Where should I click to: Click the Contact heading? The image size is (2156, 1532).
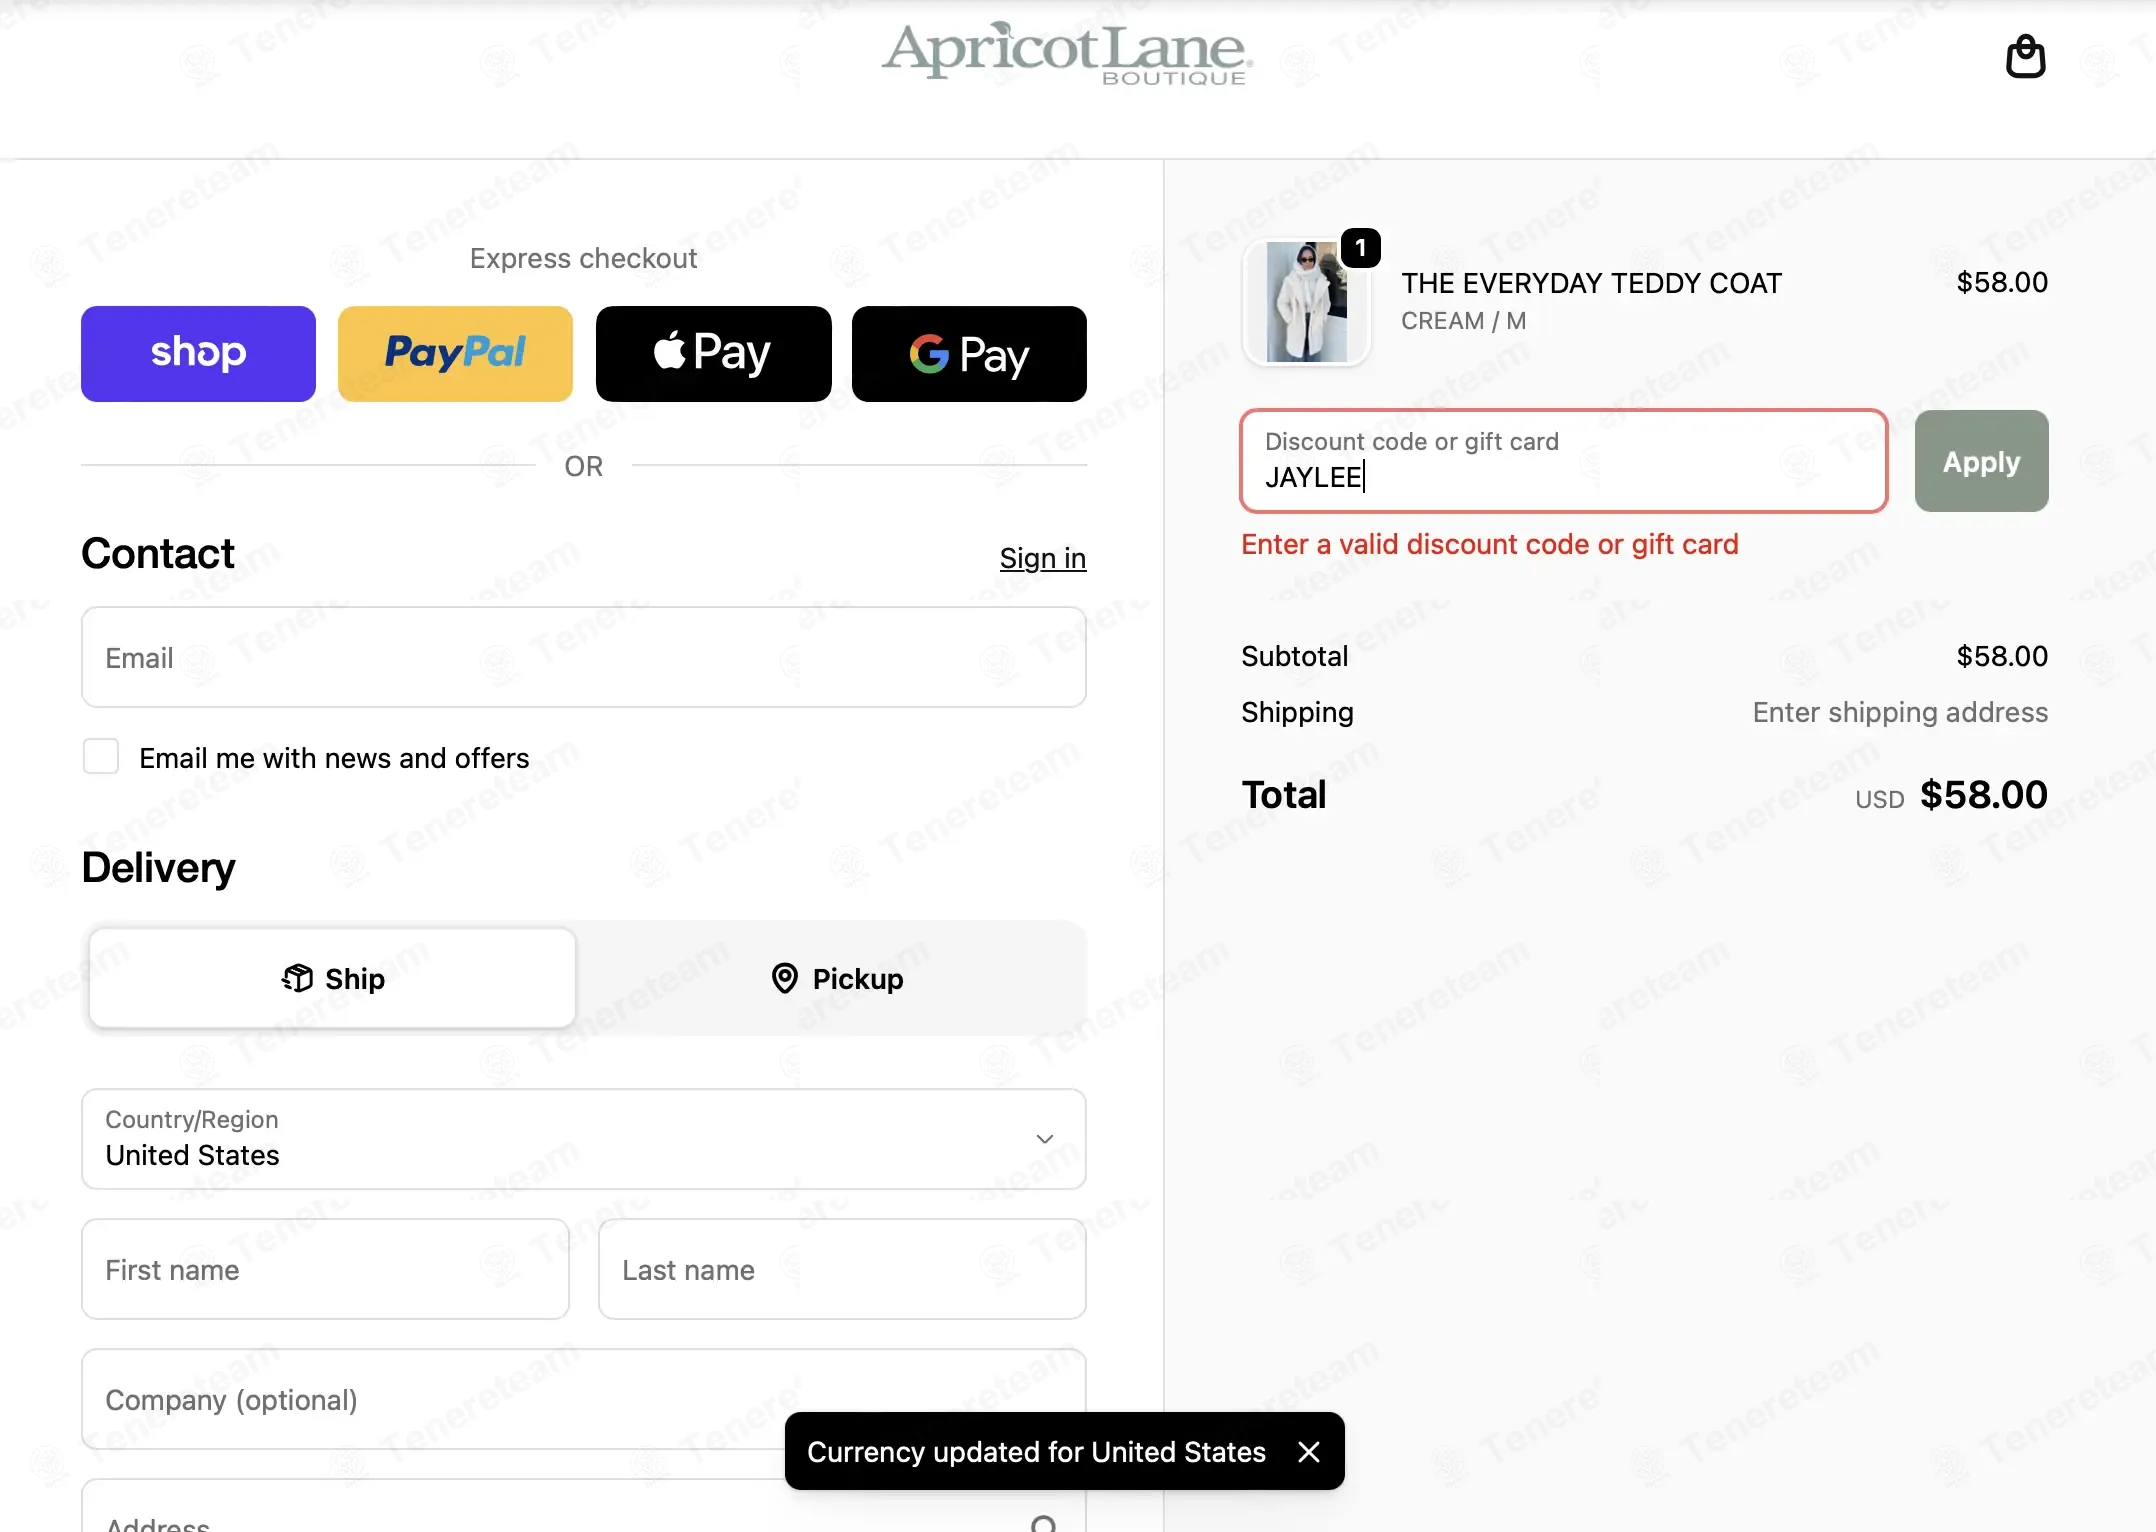point(158,553)
